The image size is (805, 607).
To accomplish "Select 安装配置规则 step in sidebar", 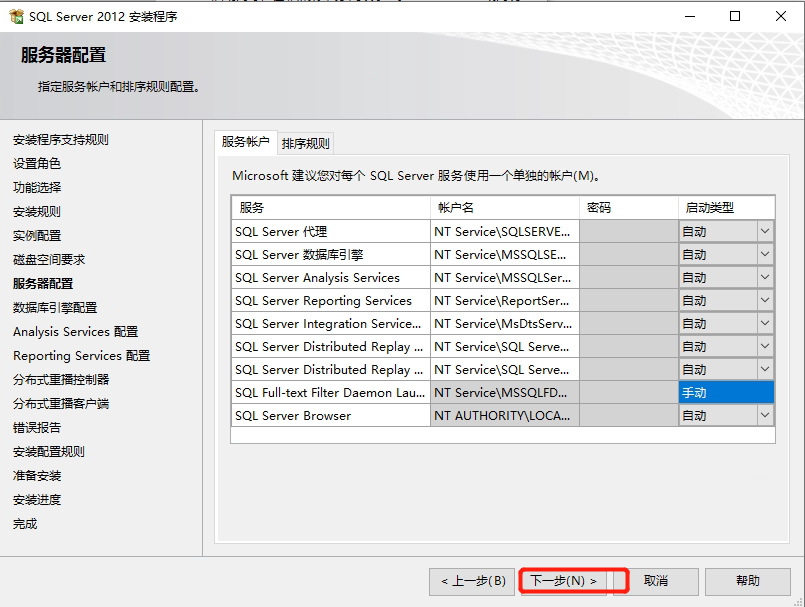I will 49,452.
